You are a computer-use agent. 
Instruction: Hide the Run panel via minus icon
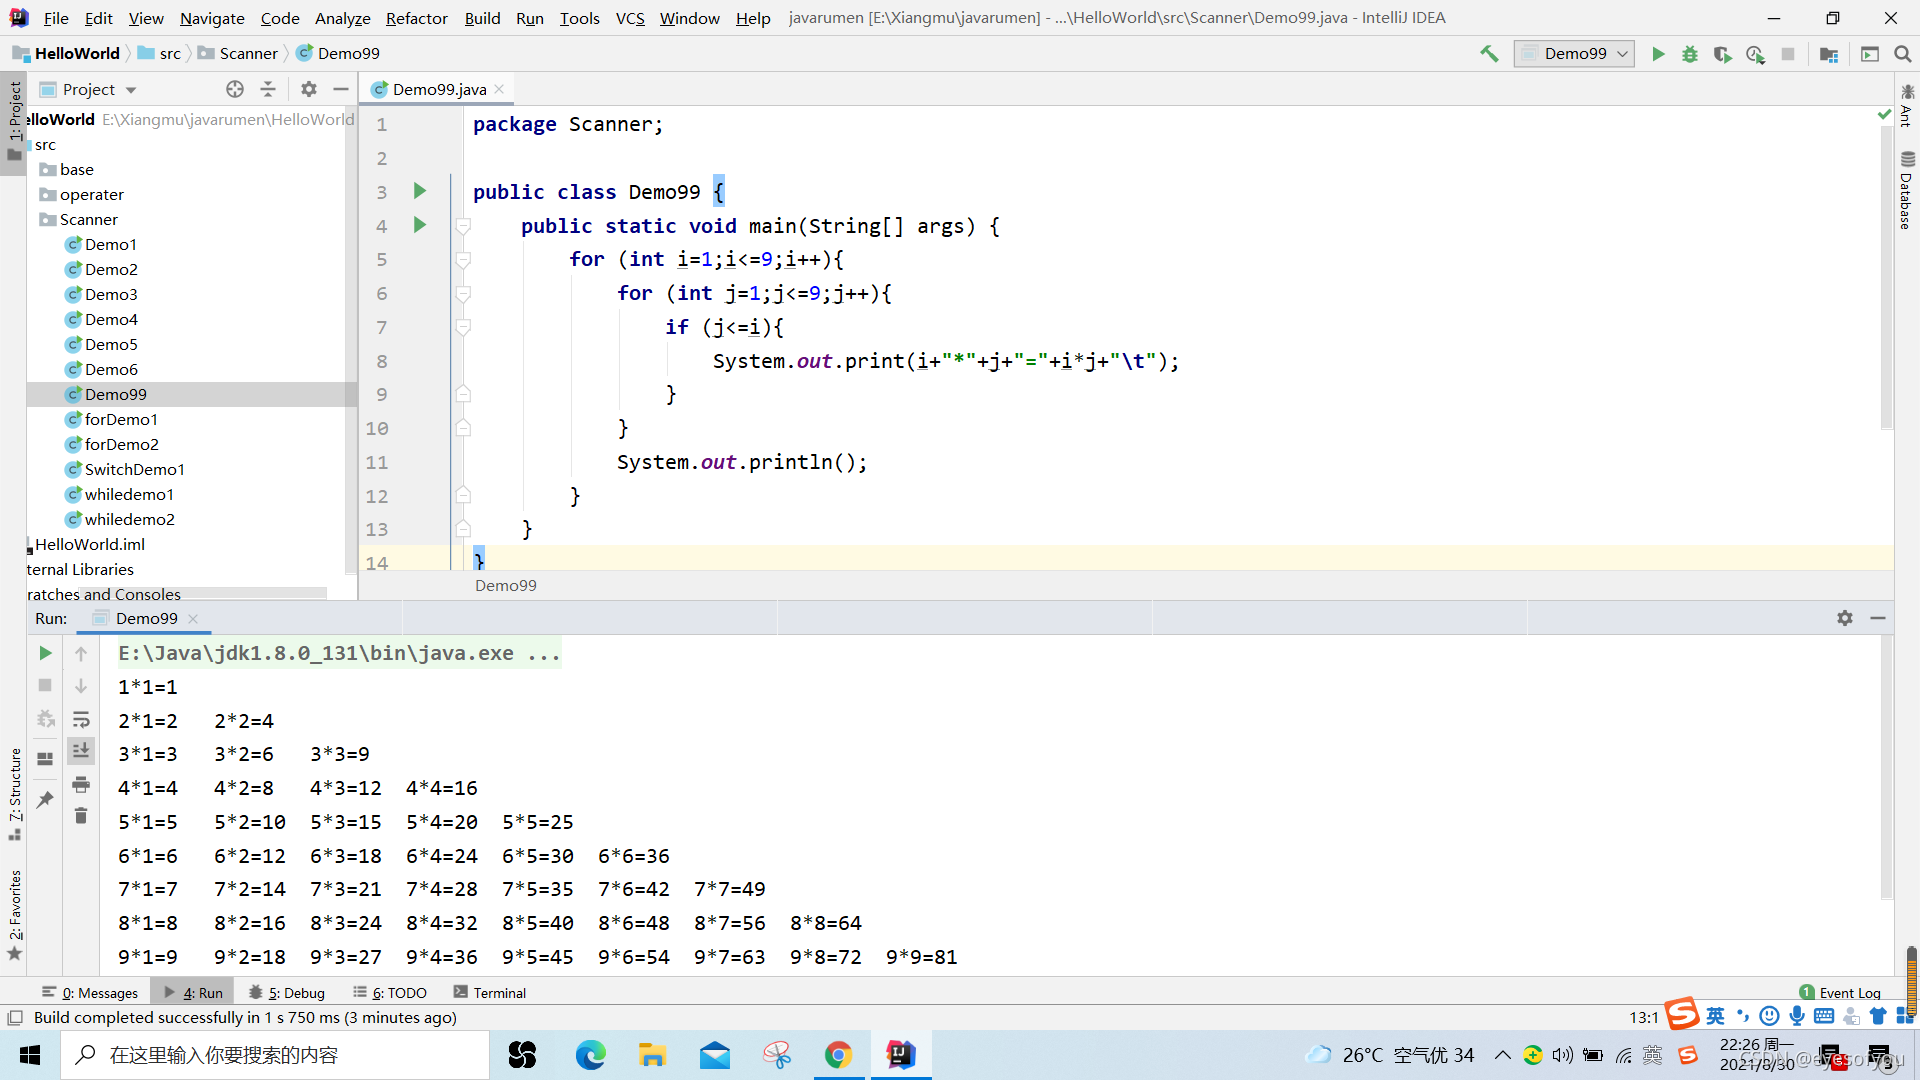[x=1878, y=618]
